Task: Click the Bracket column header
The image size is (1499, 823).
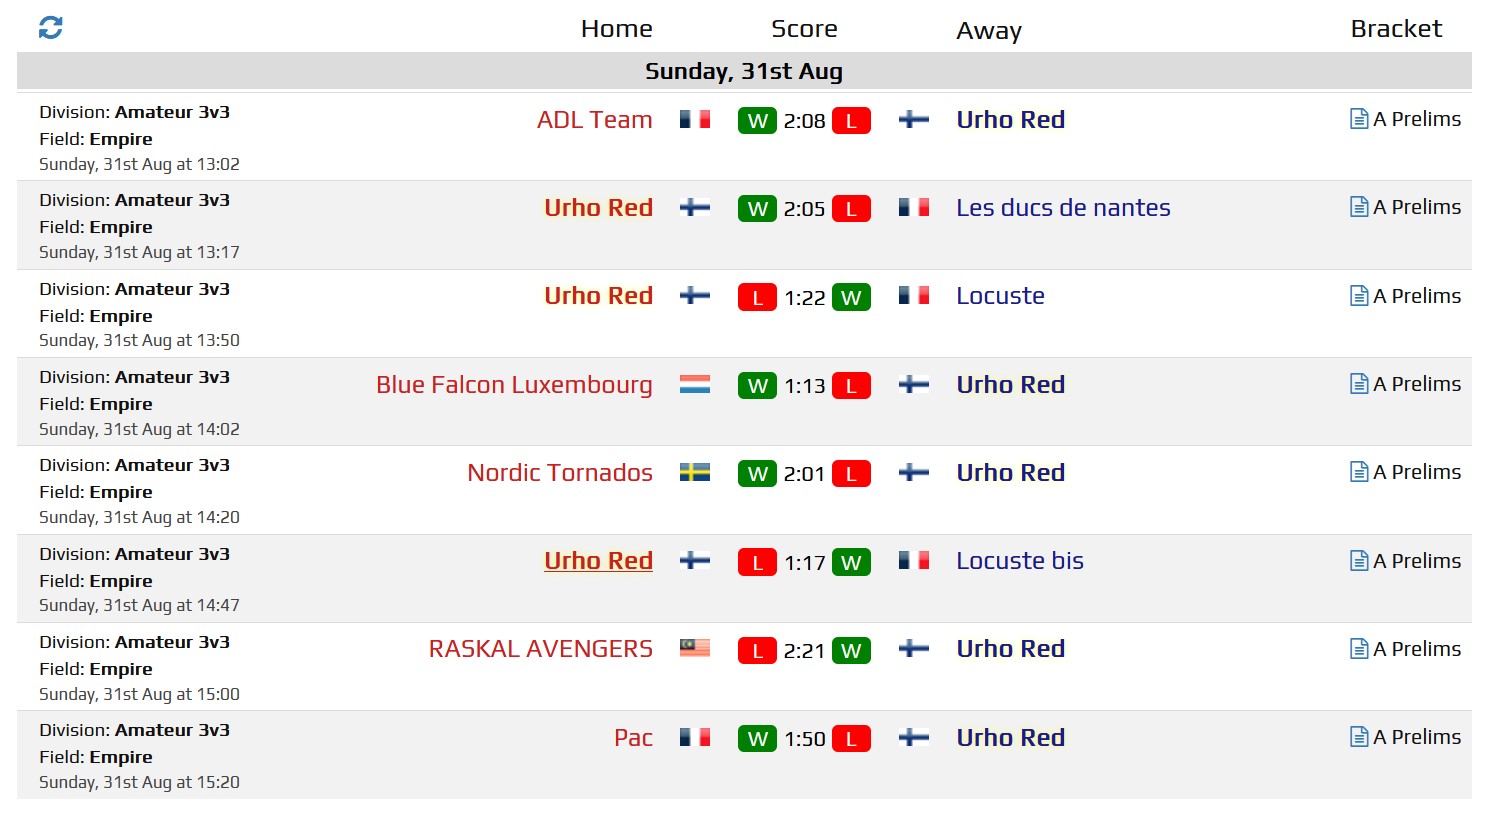Action: [1396, 29]
